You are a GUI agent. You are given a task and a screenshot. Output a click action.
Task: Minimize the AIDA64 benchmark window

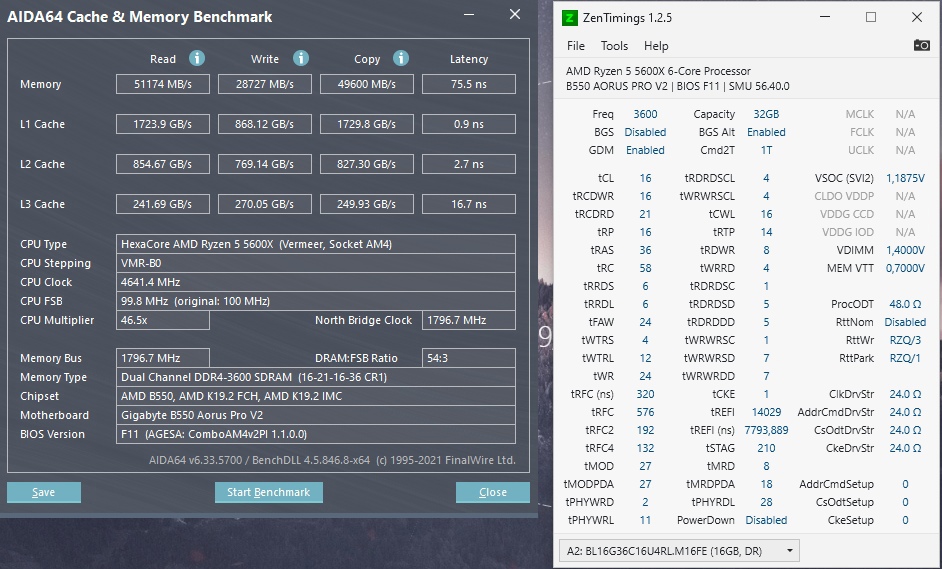469,14
